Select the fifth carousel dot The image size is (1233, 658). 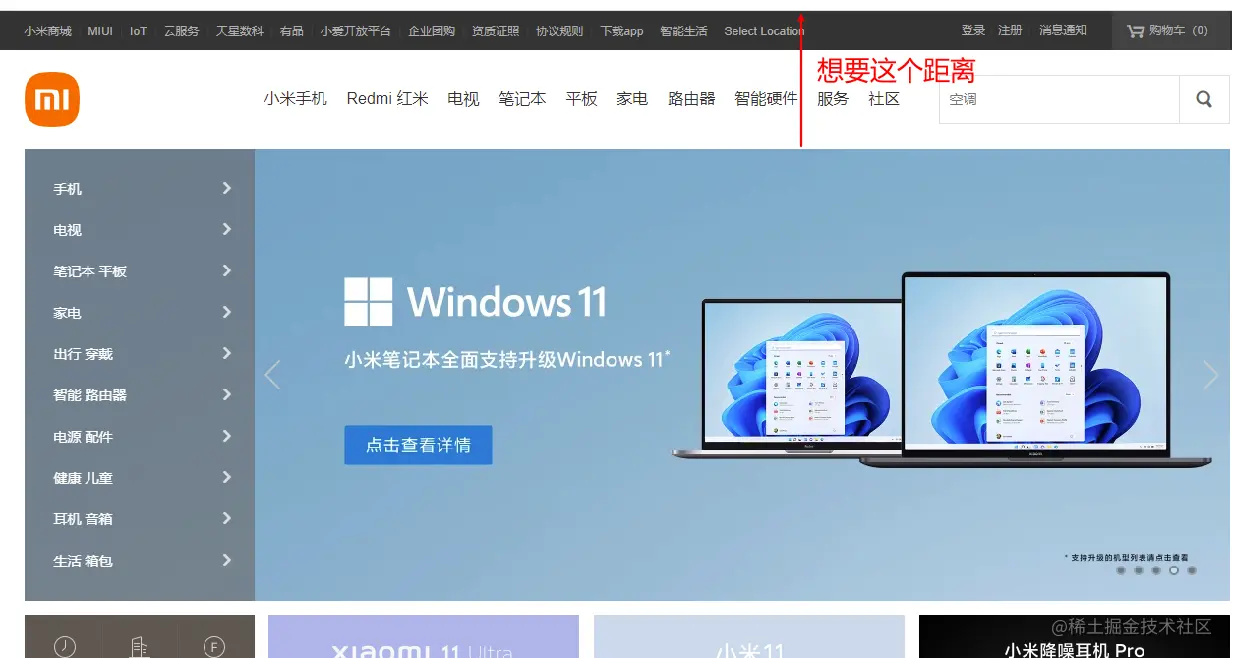pos(1192,570)
